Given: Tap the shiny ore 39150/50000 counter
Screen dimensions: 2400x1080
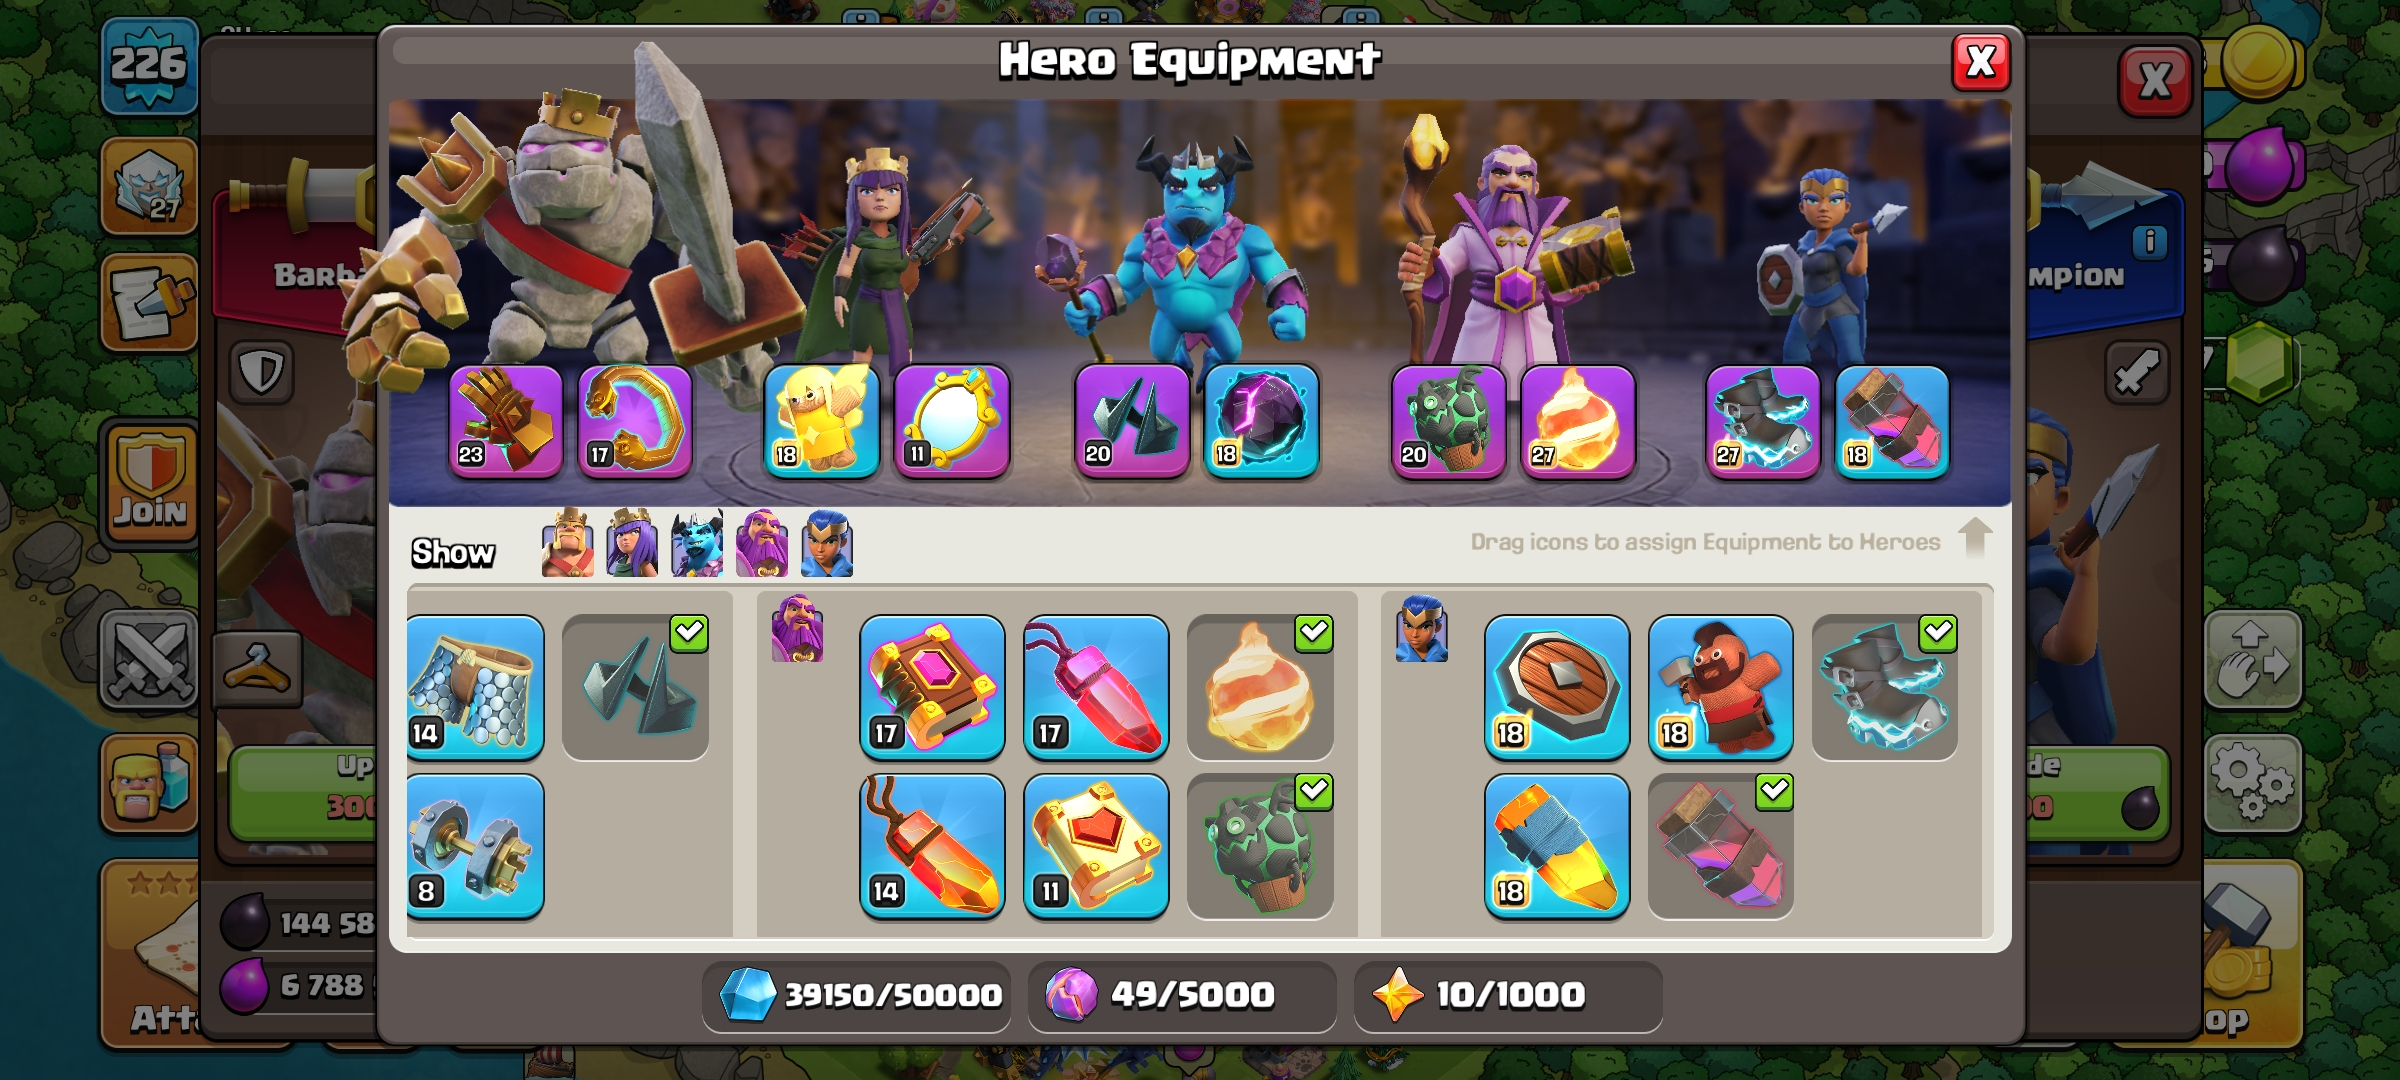Looking at the screenshot, I should coord(858,995).
